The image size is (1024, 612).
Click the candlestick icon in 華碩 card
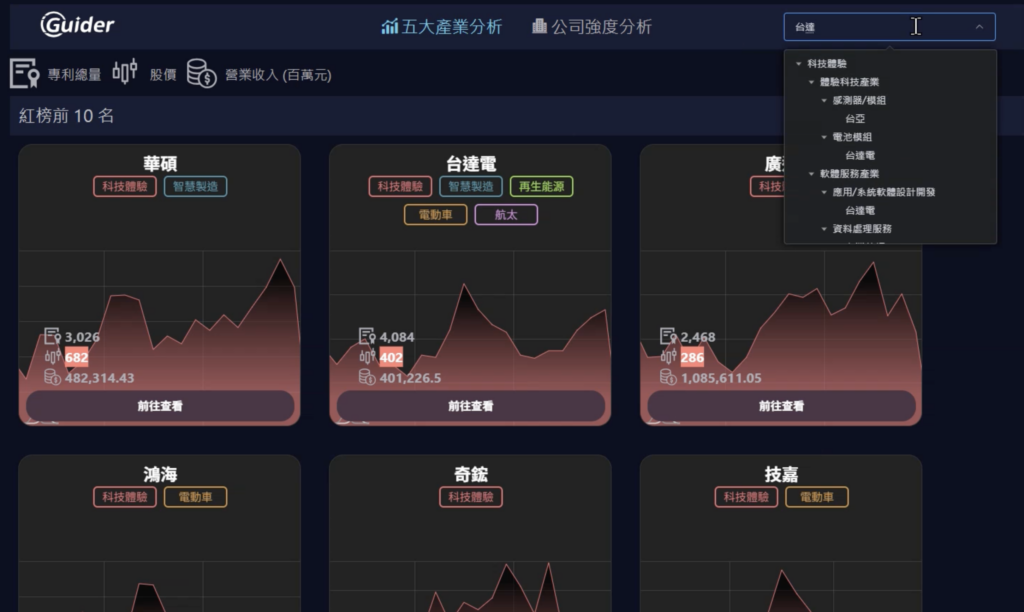click(52, 357)
